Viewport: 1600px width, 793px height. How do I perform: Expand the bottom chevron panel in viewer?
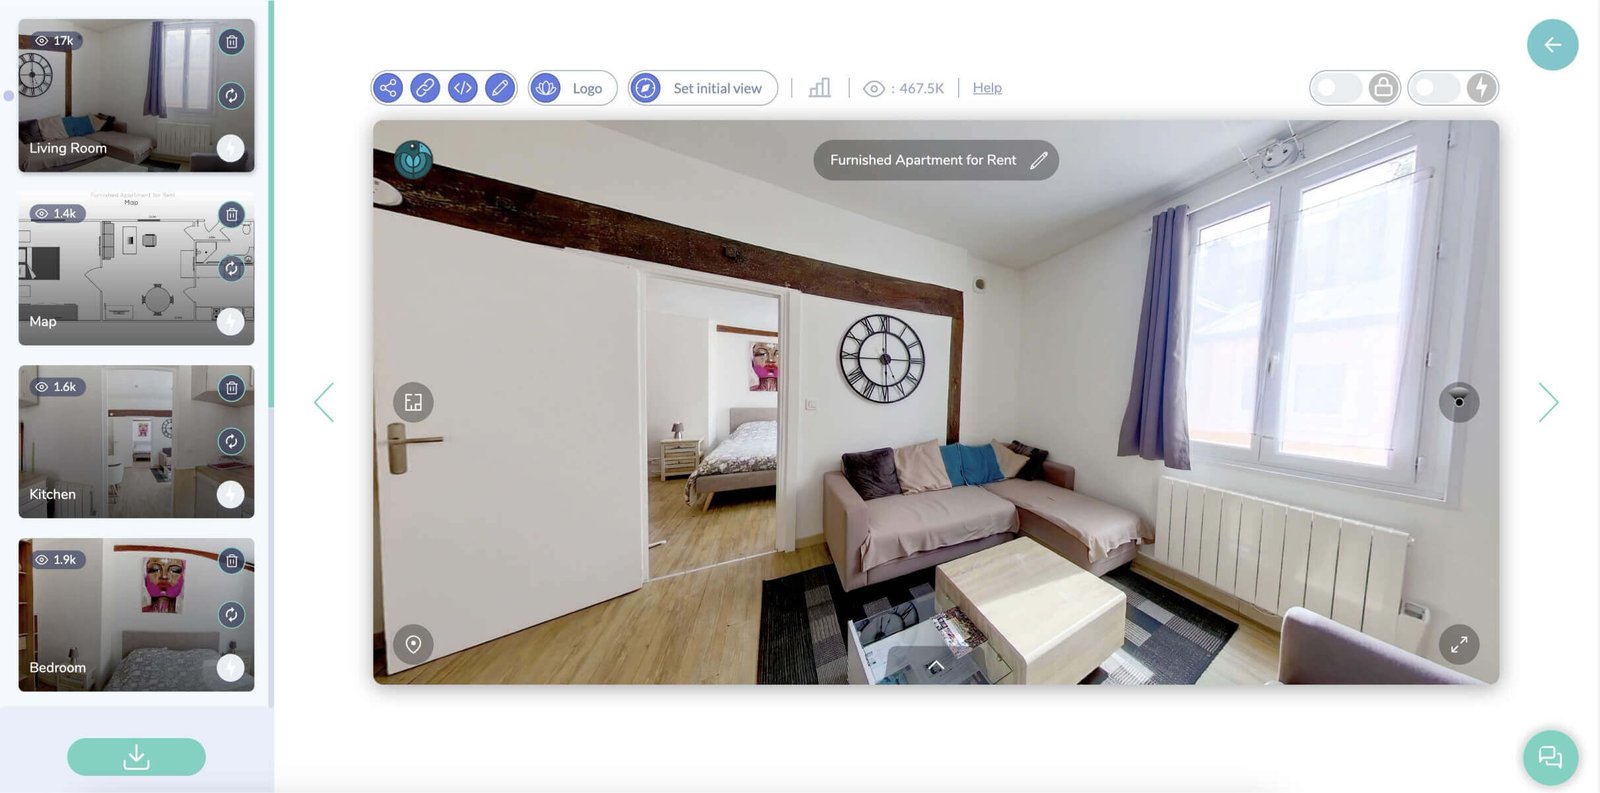point(936,665)
